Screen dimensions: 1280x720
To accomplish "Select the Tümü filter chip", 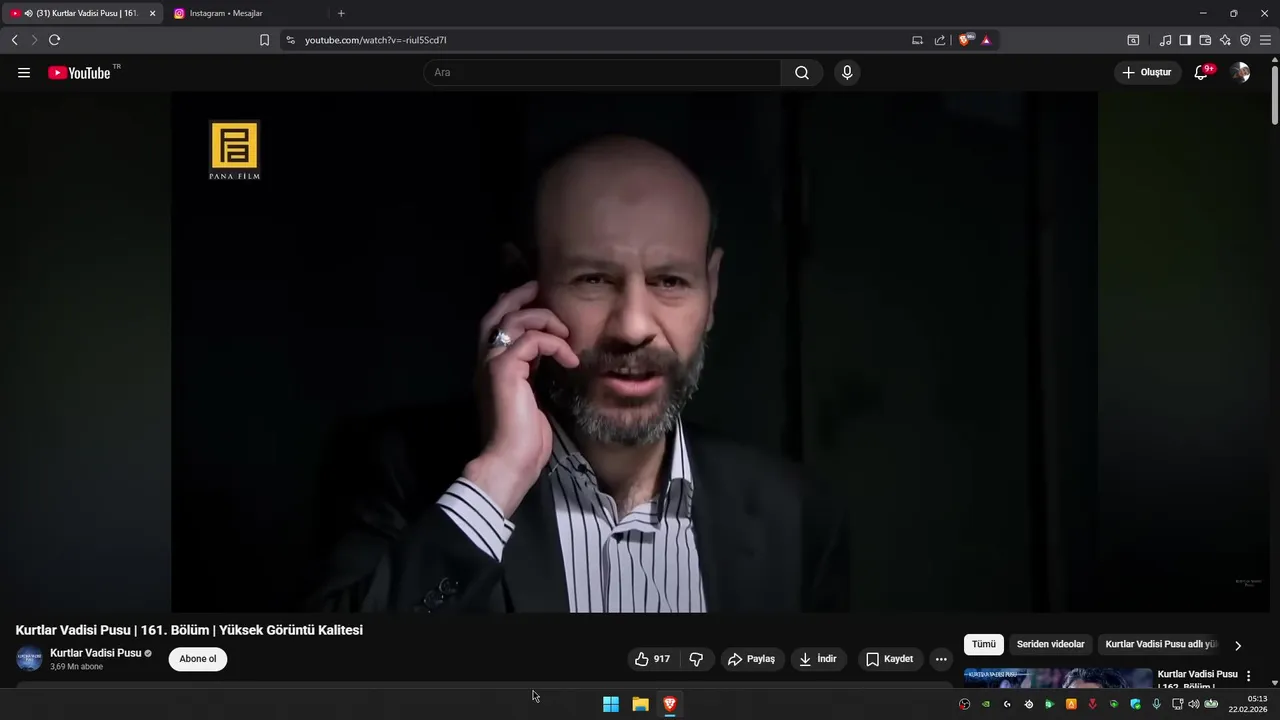I will pos(984,645).
